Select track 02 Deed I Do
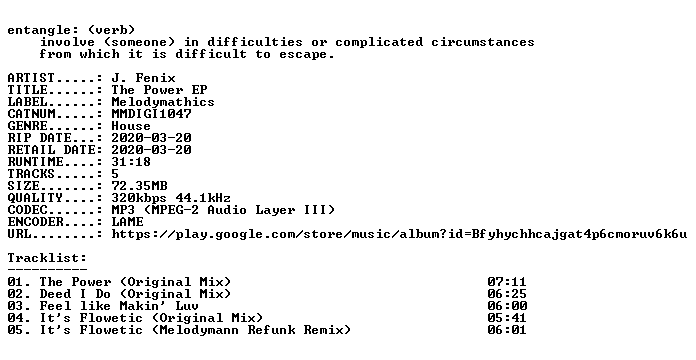The height and width of the screenshot is (360, 696). [267, 294]
